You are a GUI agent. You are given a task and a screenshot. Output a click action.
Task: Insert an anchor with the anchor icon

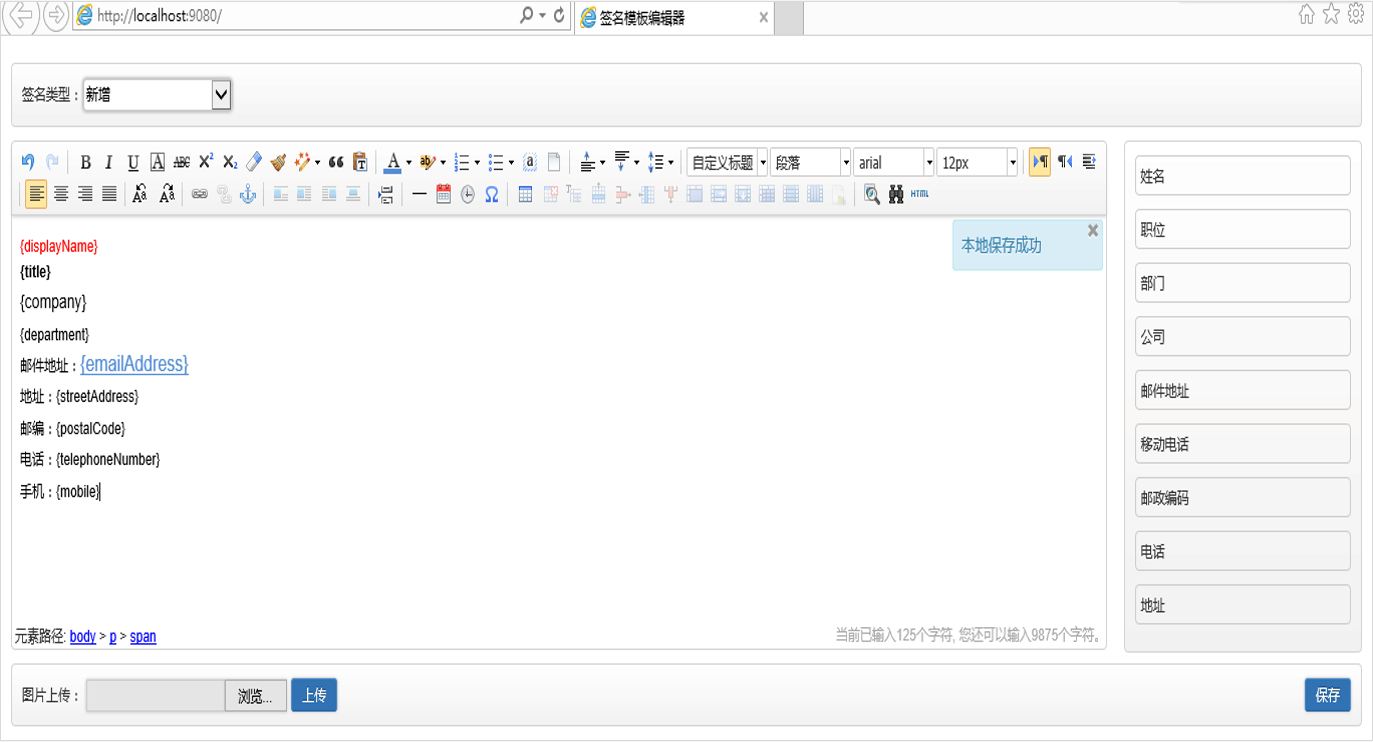(247, 194)
